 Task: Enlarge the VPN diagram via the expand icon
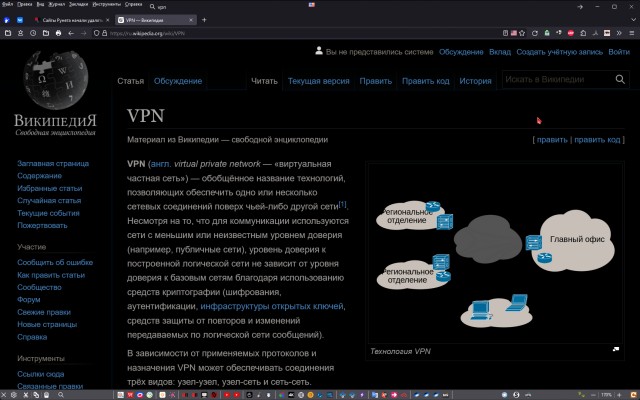pyautogui.click(x=616, y=349)
